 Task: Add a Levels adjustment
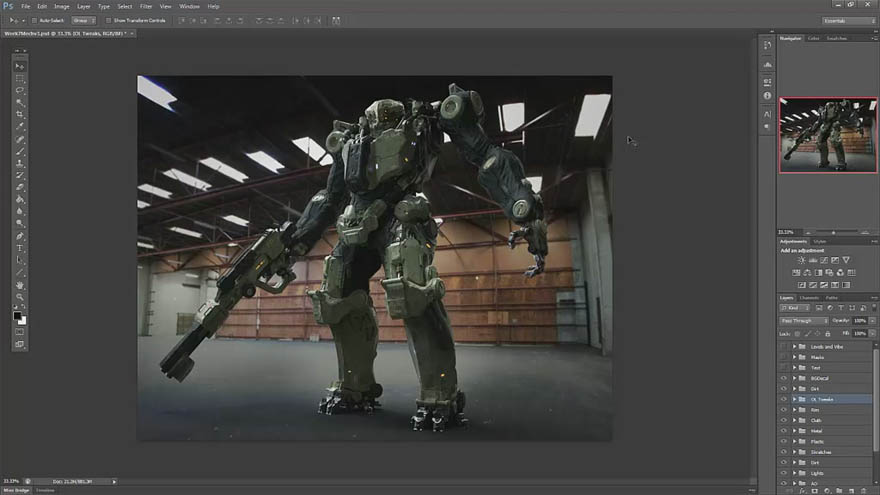813,260
